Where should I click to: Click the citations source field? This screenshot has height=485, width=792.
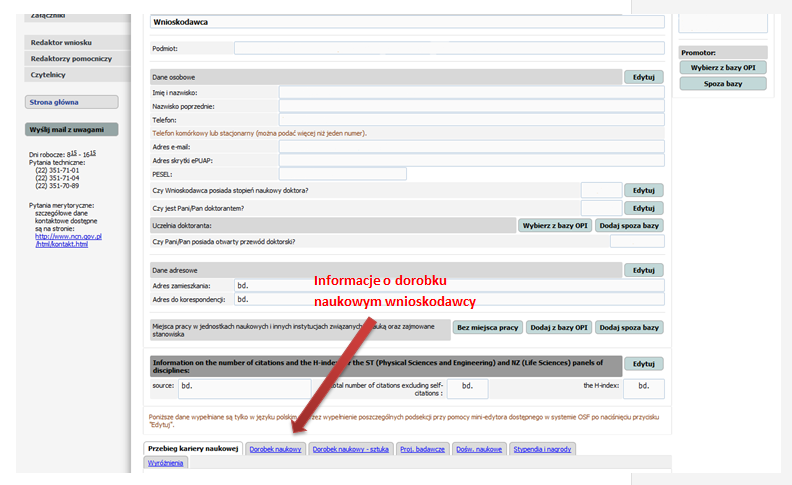click(244, 389)
